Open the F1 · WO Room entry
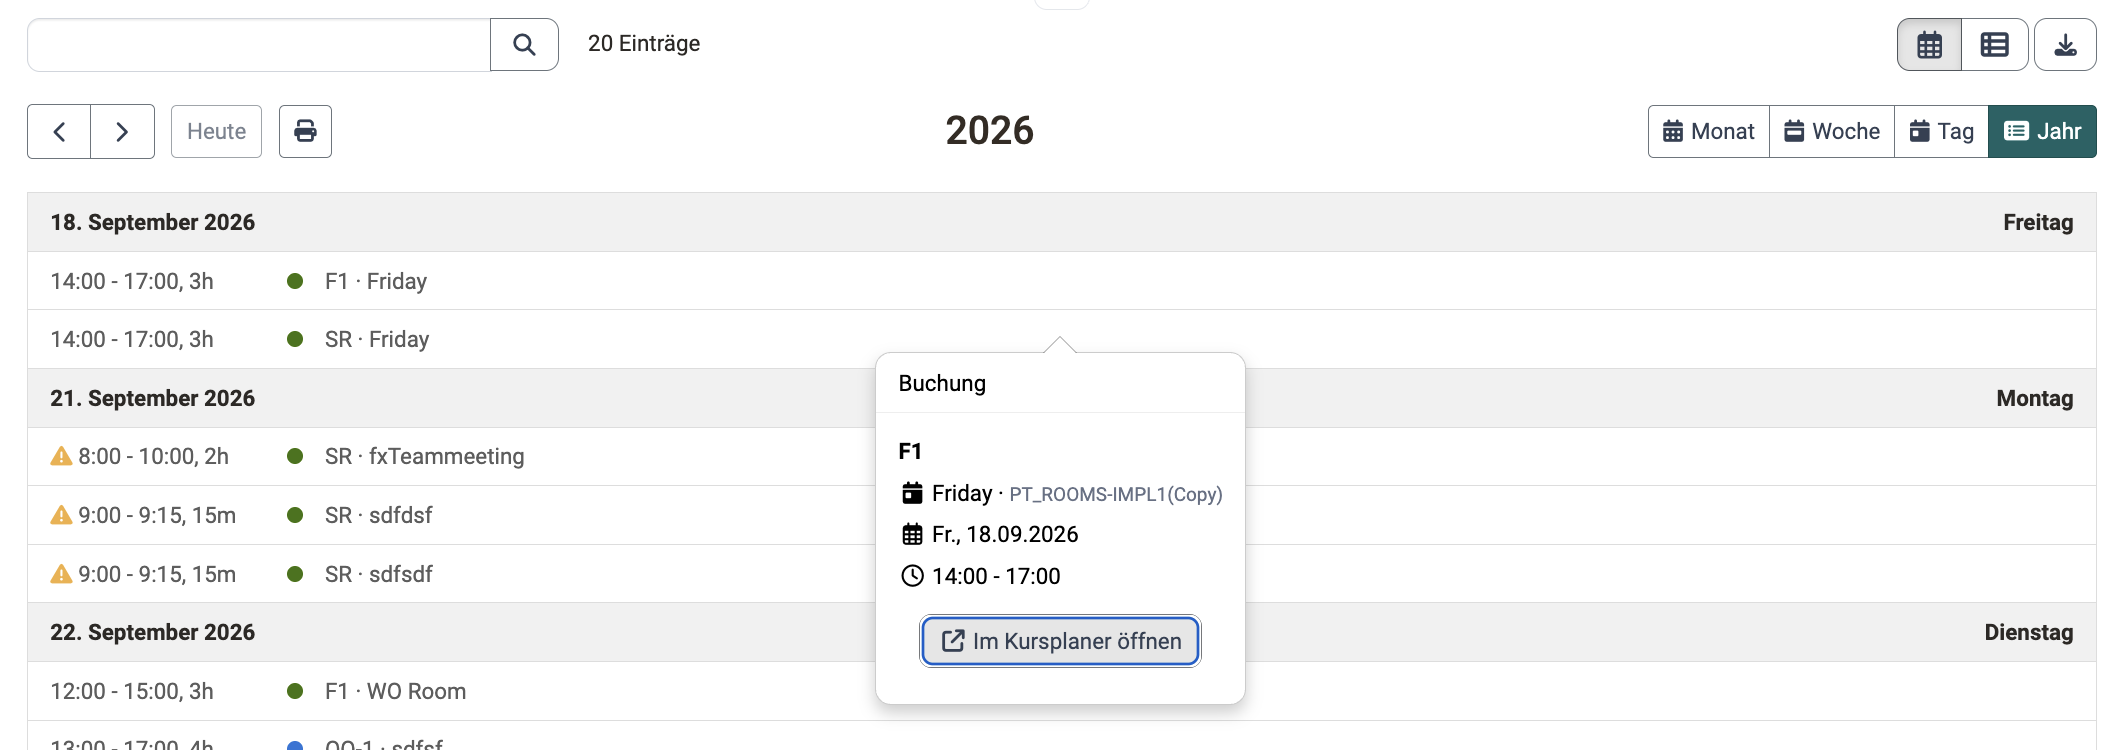This screenshot has width=2128, height=750. pos(395,691)
